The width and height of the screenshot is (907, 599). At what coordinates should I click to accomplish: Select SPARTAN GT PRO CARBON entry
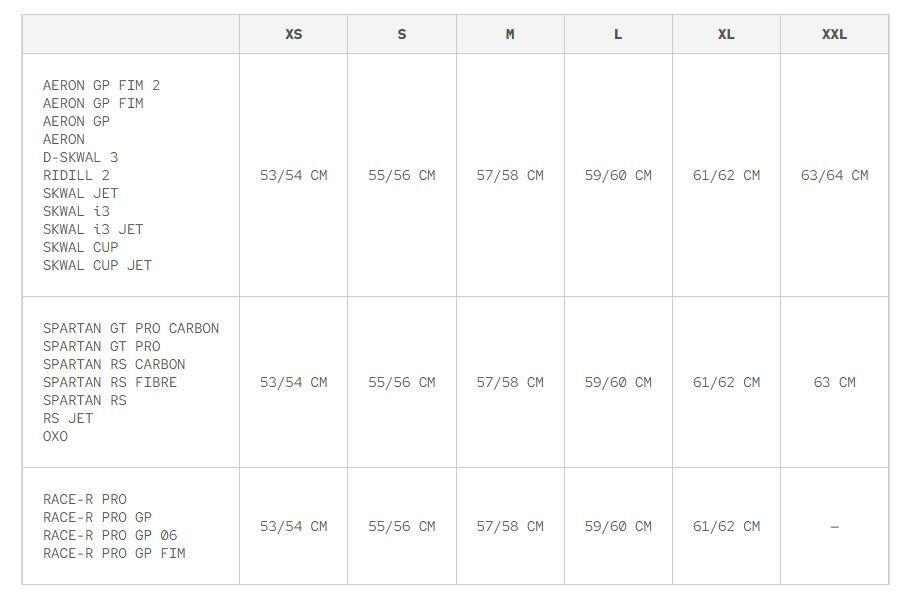tap(131, 328)
